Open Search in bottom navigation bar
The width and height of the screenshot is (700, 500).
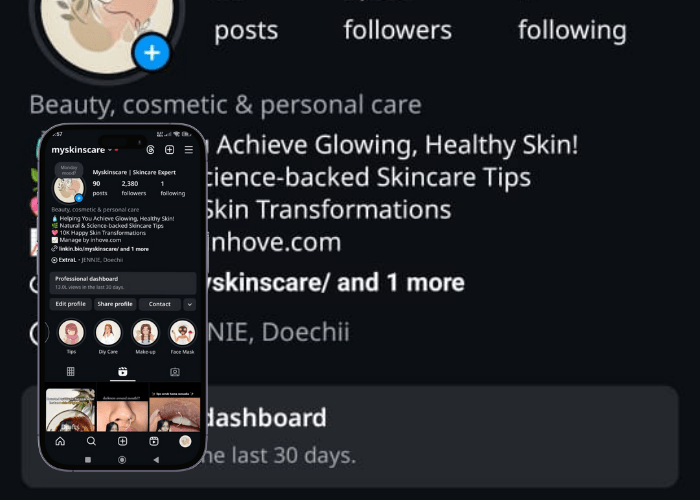(x=91, y=441)
